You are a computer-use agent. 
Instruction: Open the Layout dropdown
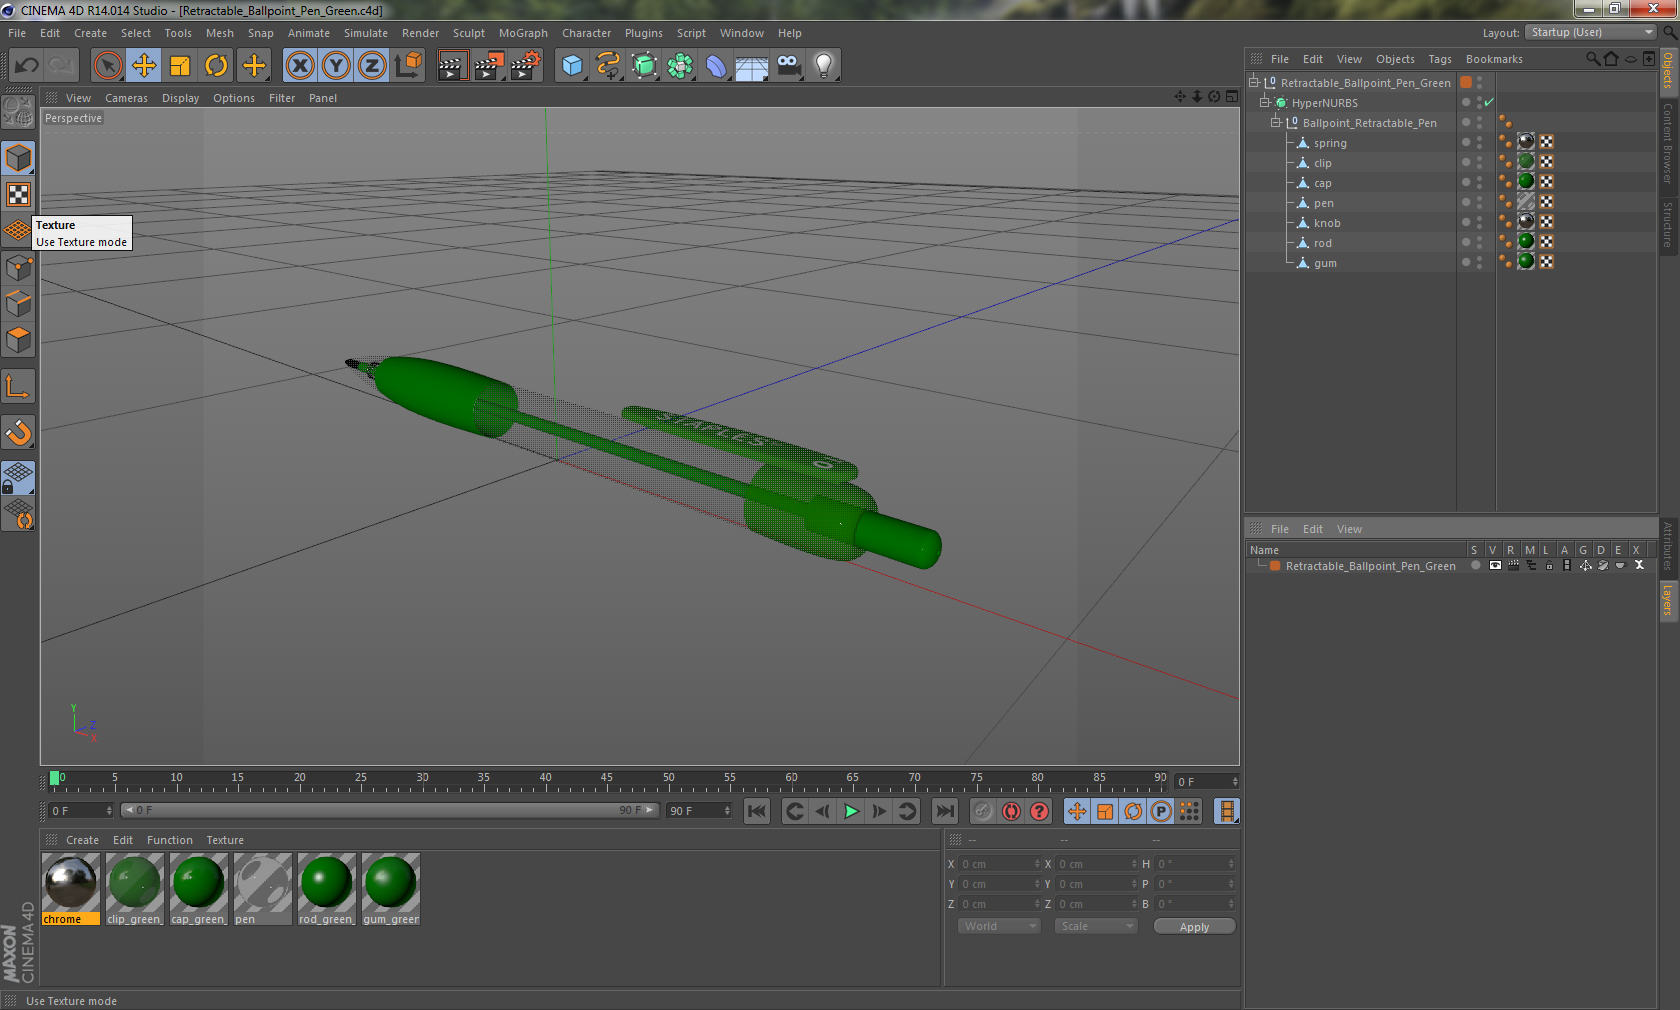(1592, 33)
